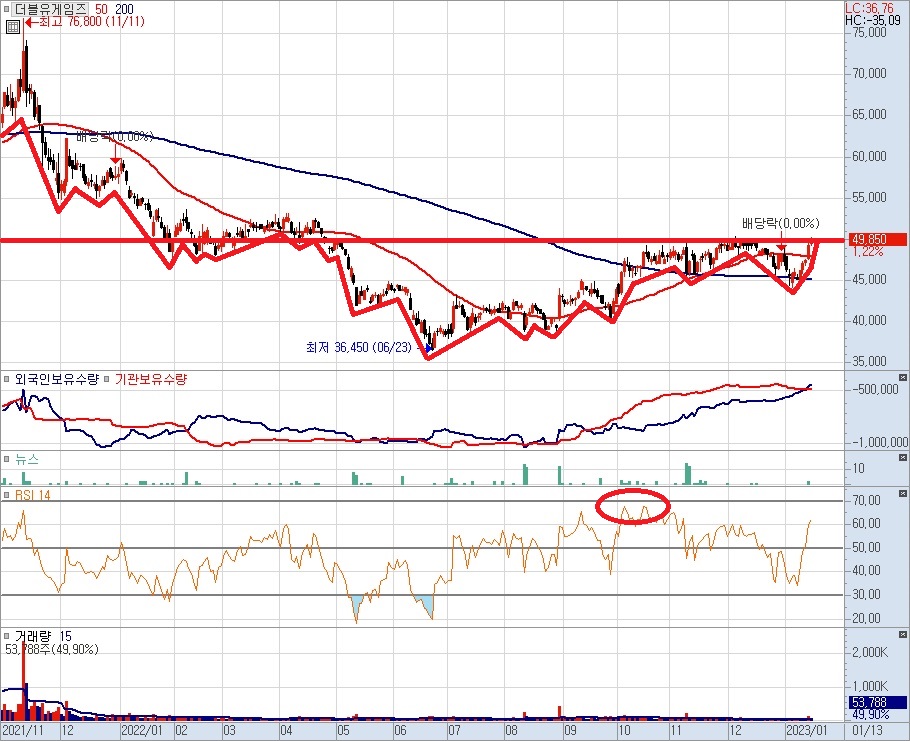
Task: Toggle the 뉴스 panel square marker
Action: click(7, 459)
